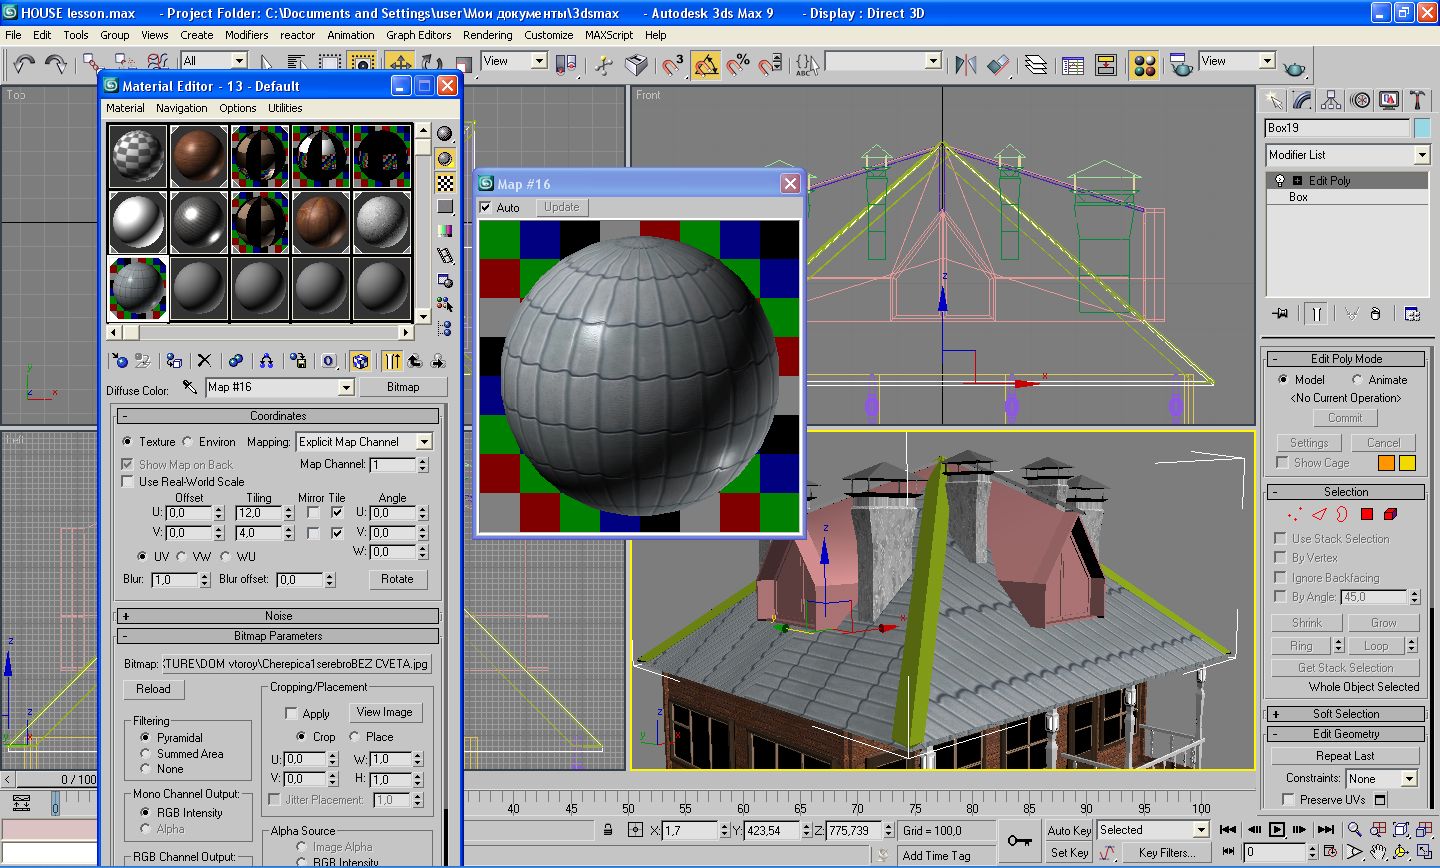Enable Ignore Backfacing checkbox
Screen dimensions: 1440x868
point(1281,578)
